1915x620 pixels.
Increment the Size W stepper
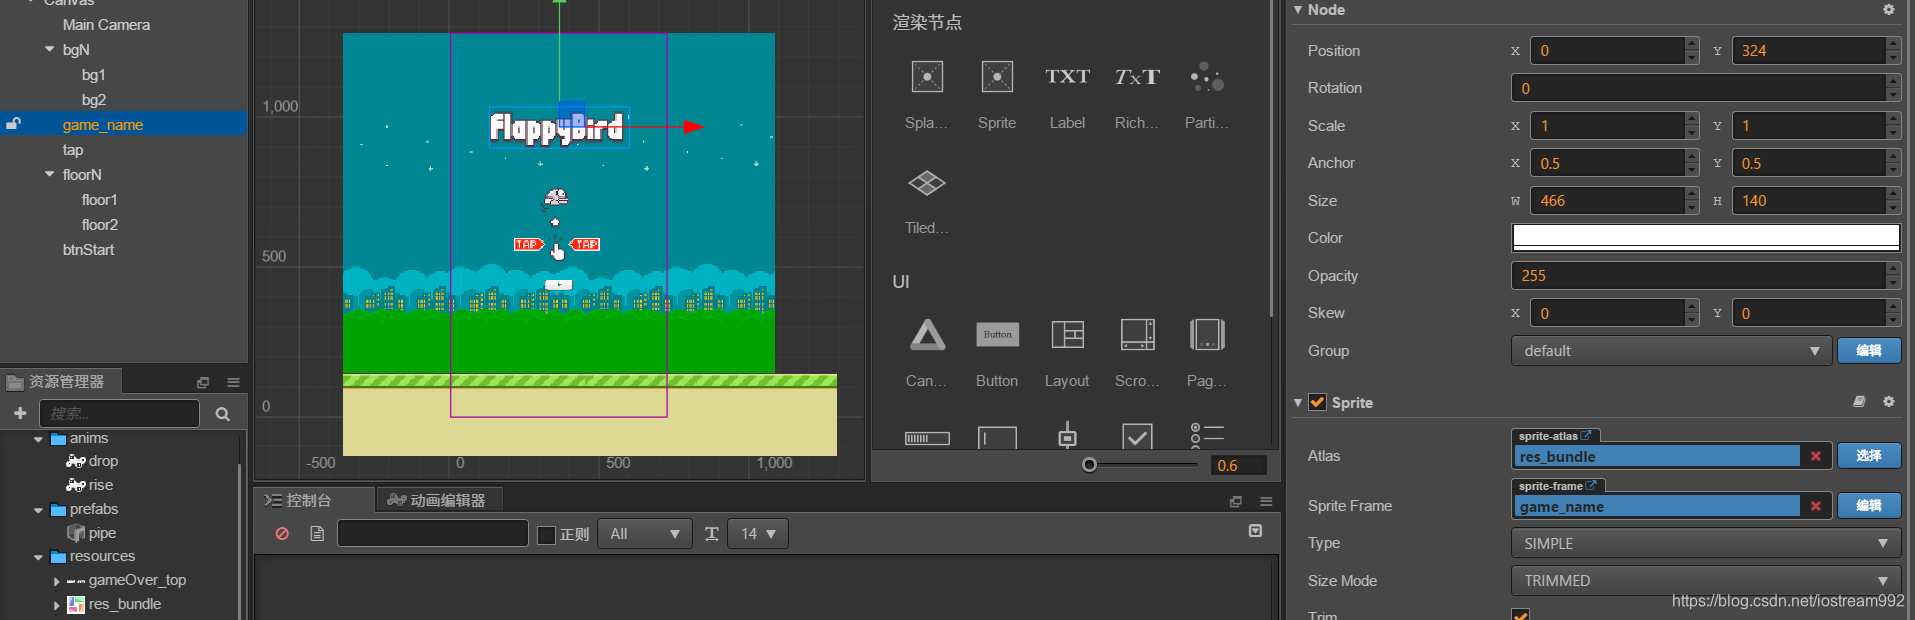click(x=1692, y=195)
